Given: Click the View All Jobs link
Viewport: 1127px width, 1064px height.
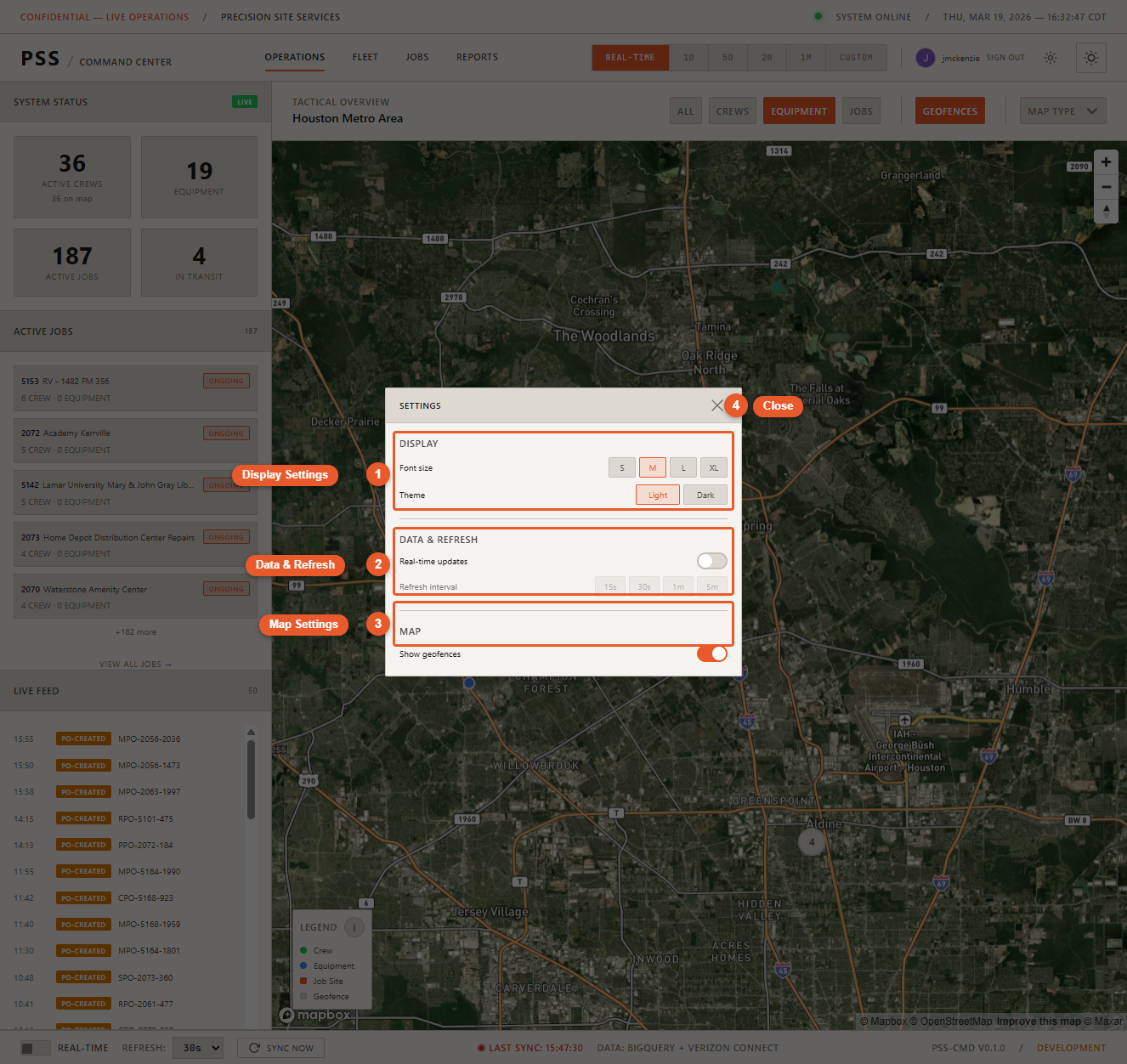Looking at the screenshot, I should (135, 664).
